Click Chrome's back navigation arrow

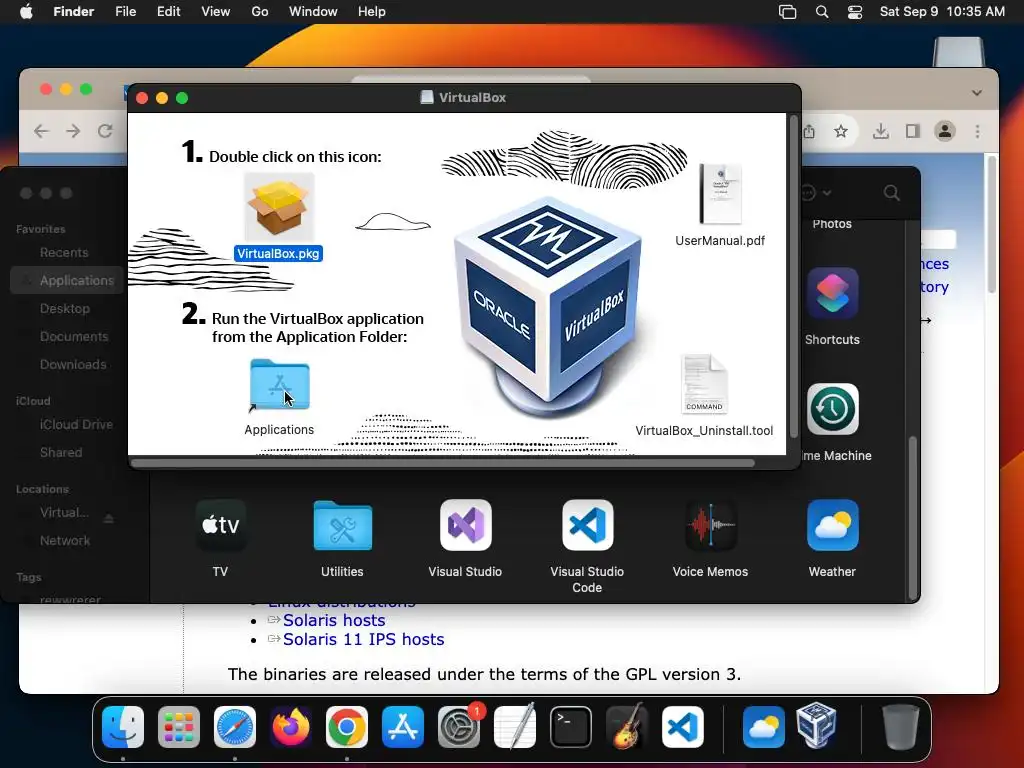41,131
